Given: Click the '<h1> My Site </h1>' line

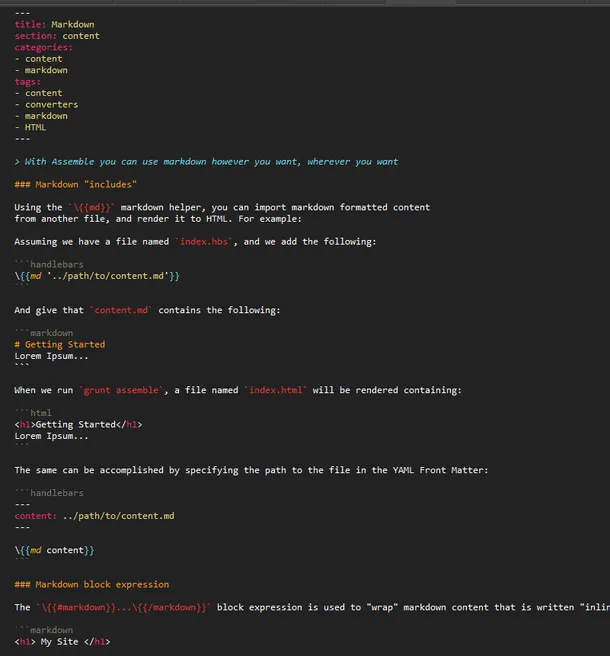Looking at the screenshot, I should pos(62,642).
